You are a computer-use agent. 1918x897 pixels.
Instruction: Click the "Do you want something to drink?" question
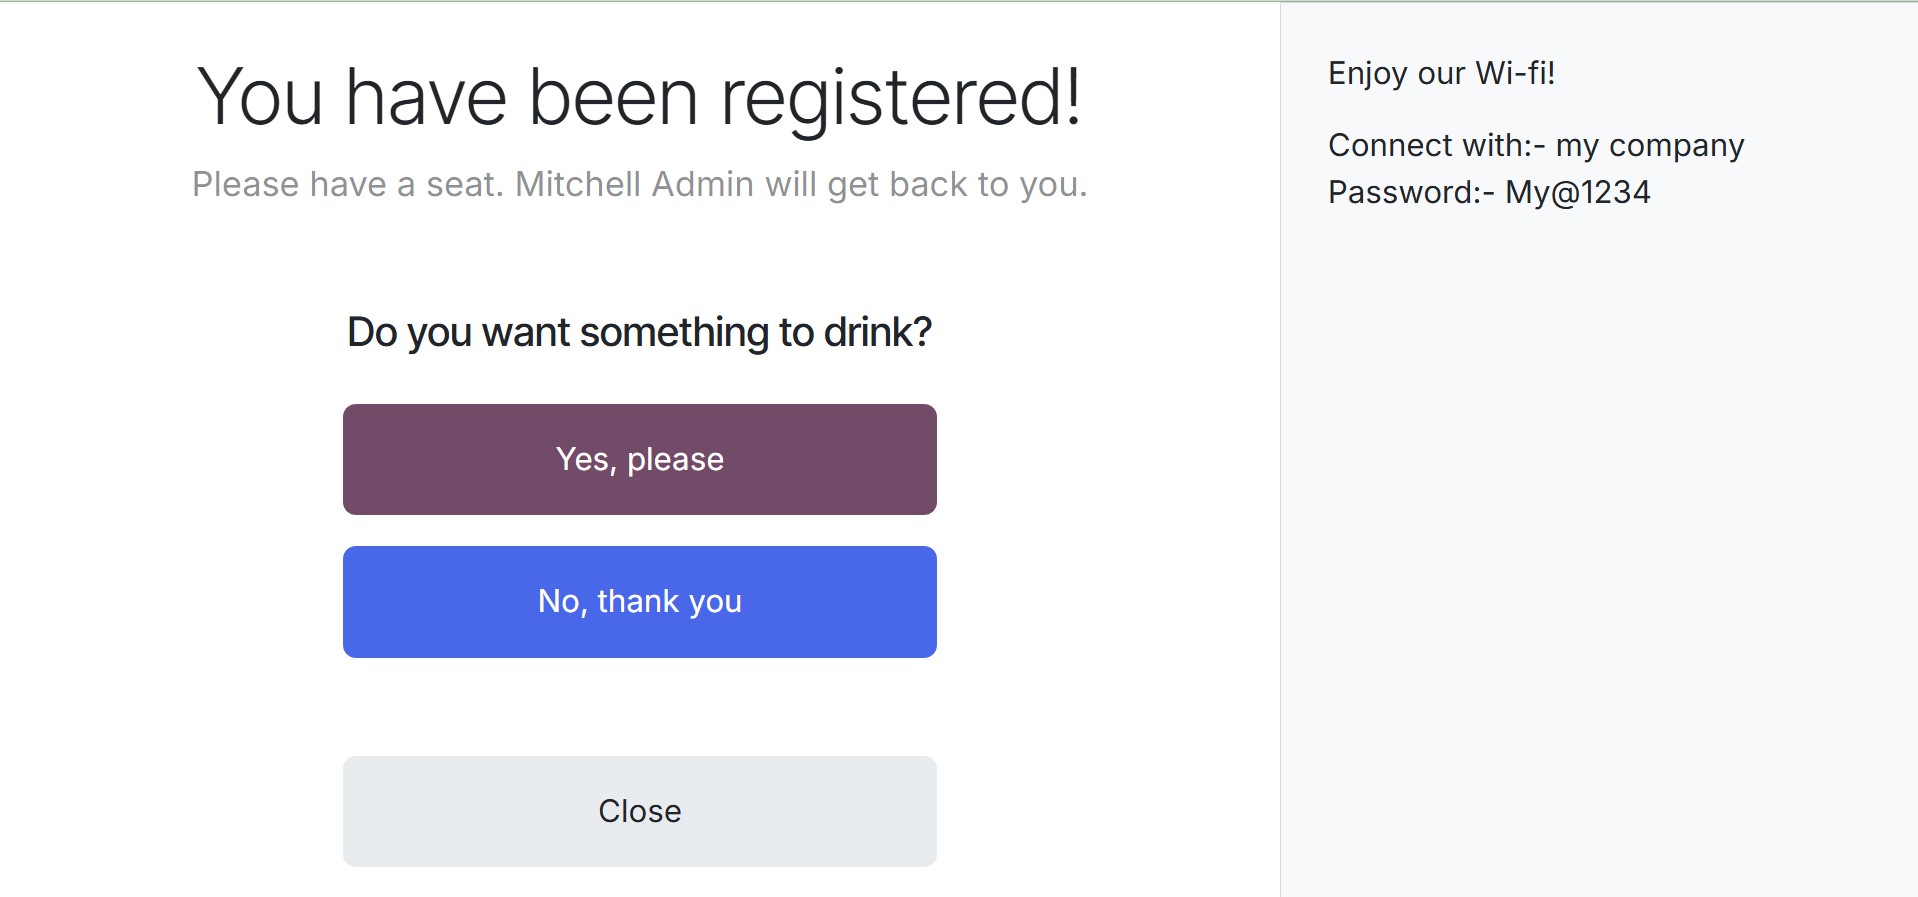(639, 332)
